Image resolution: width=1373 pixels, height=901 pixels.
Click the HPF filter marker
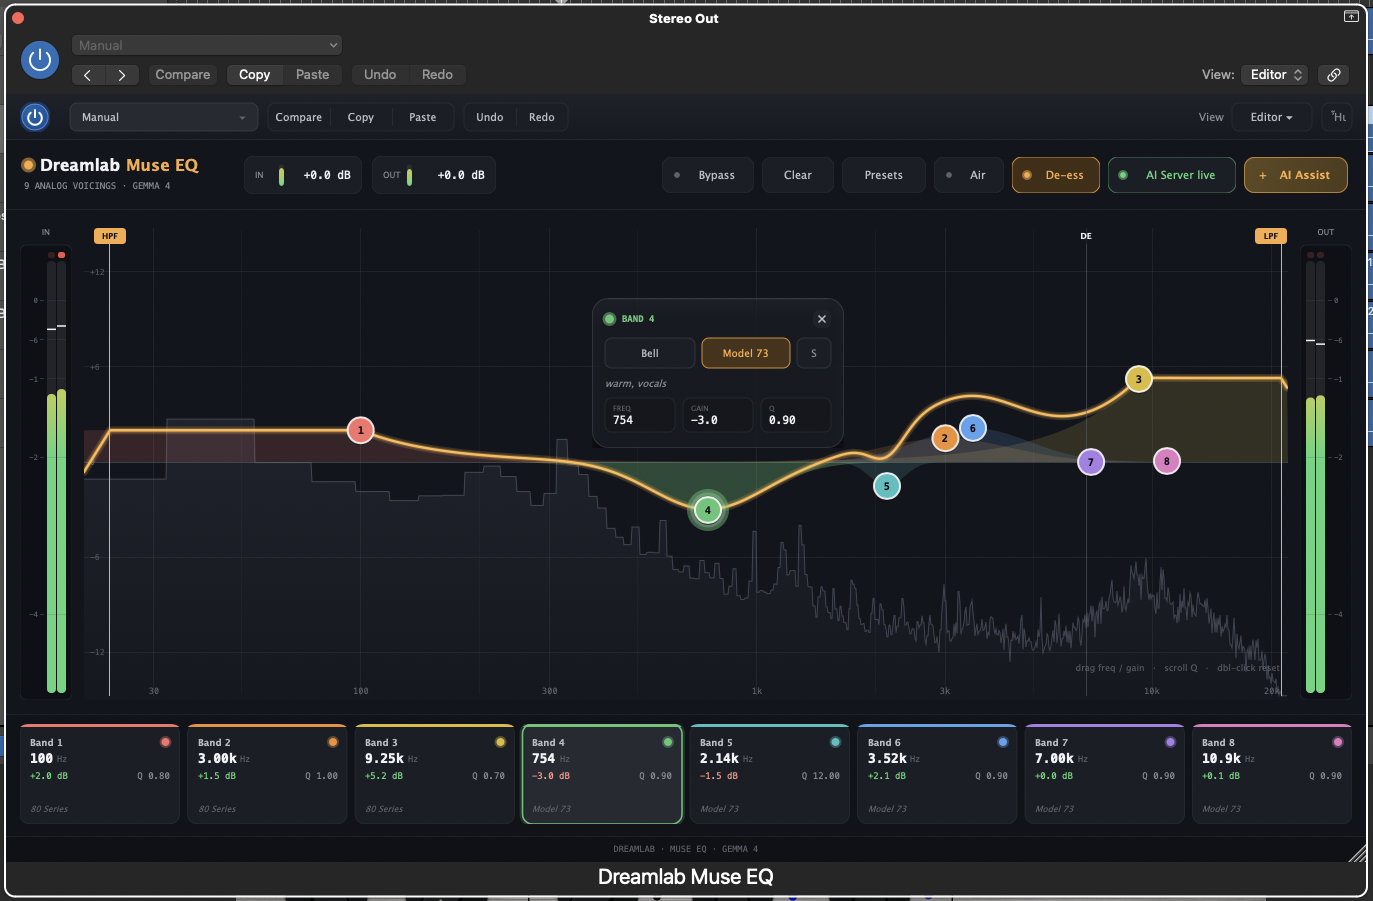click(x=110, y=236)
